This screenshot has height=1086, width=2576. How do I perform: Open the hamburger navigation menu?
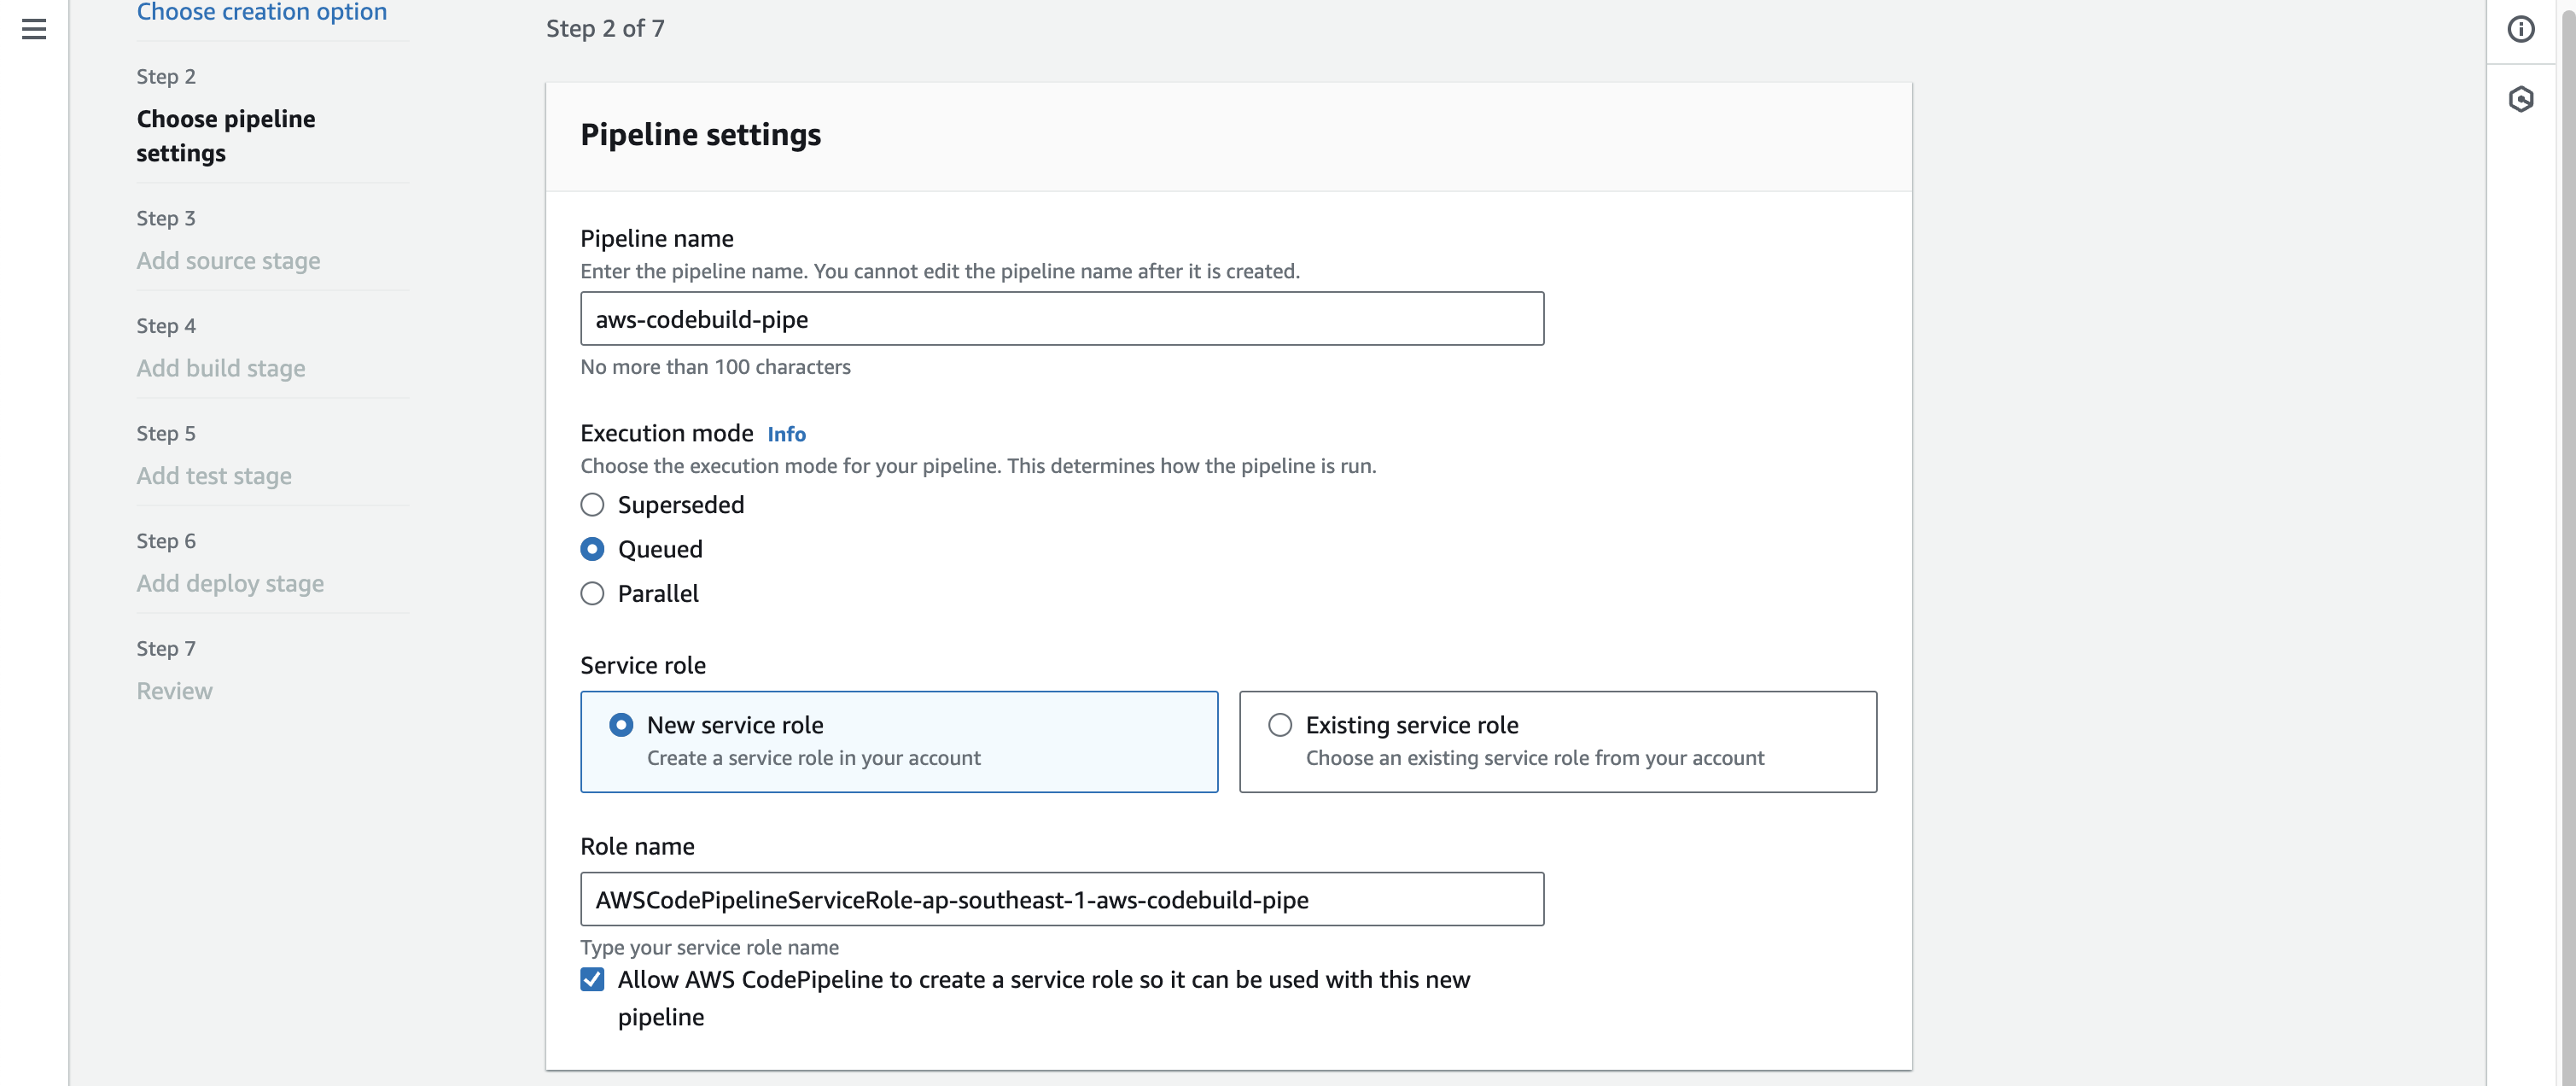click(34, 29)
